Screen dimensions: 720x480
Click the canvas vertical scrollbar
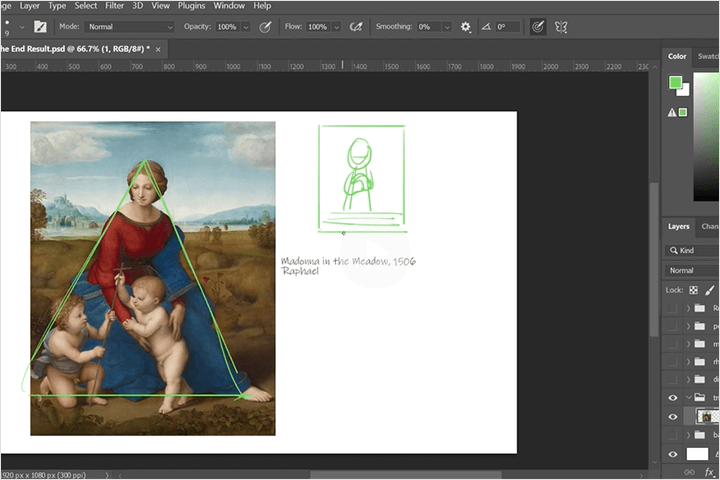pos(654,260)
